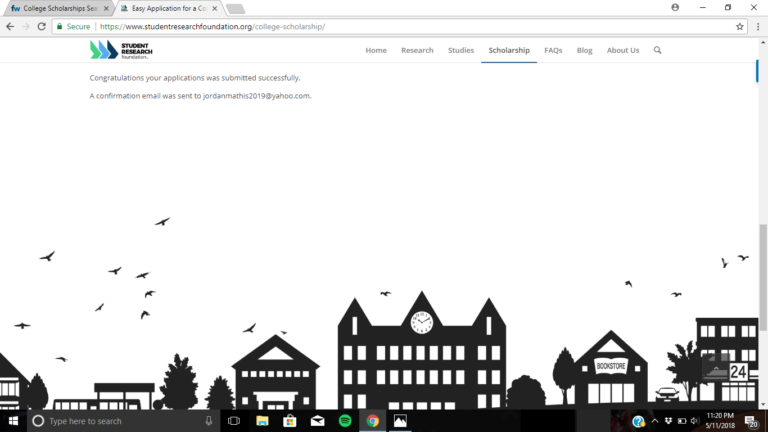
Task: Open the Research menu item
Action: point(417,50)
